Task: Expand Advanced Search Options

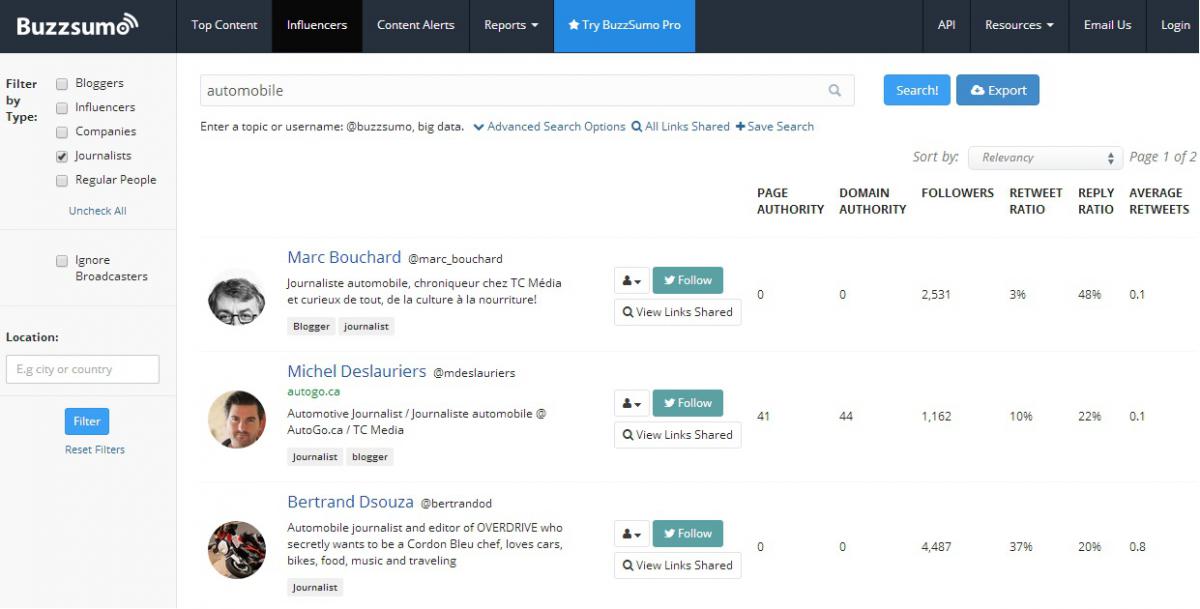Action: (x=549, y=127)
